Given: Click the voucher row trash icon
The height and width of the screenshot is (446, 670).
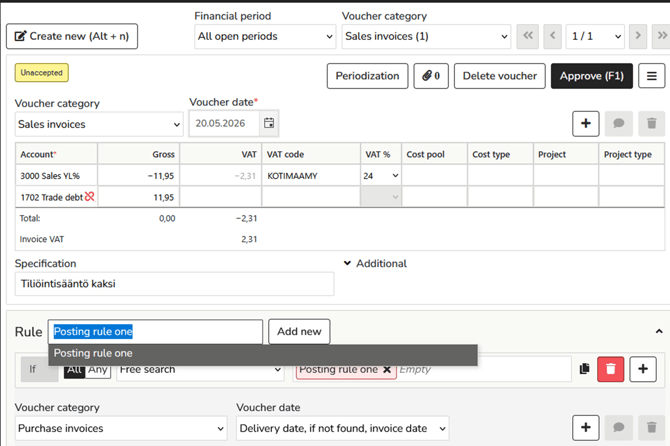Looking at the screenshot, I should pos(651,124).
